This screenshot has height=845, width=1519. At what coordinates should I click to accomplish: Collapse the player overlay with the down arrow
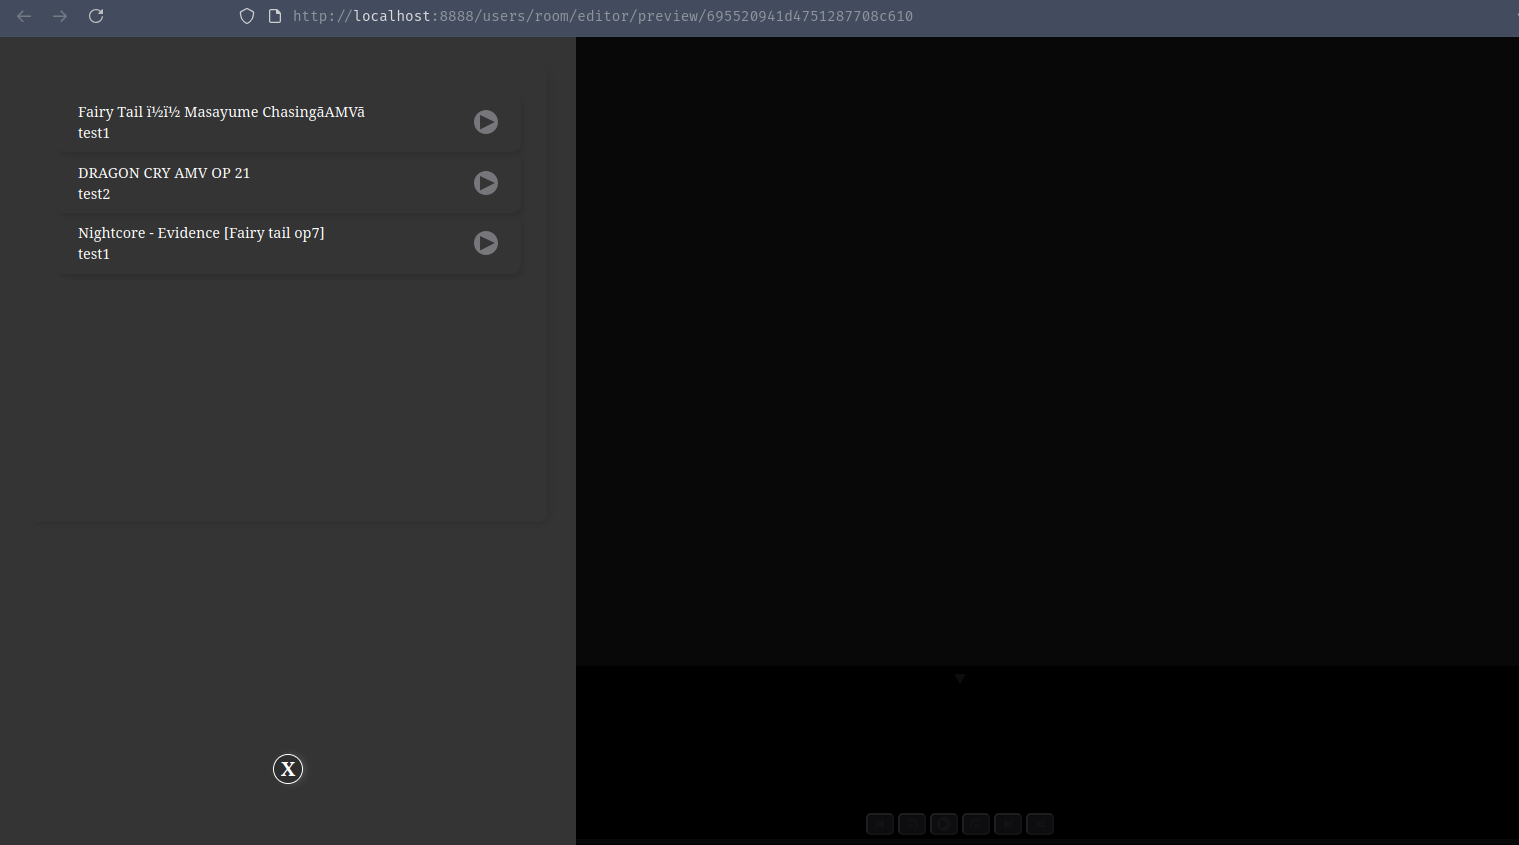(959, 678)
